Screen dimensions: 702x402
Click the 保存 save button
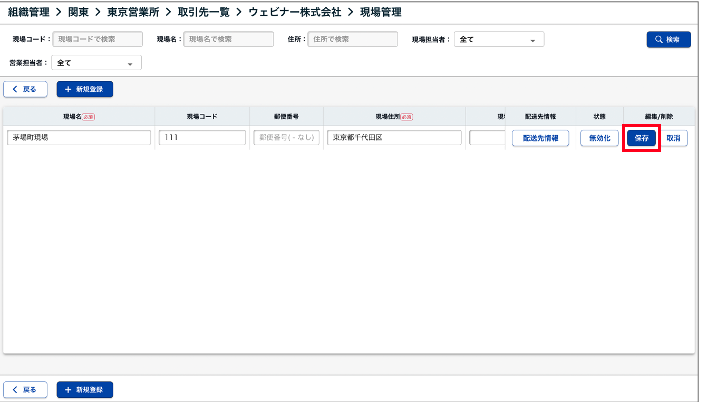642,138
